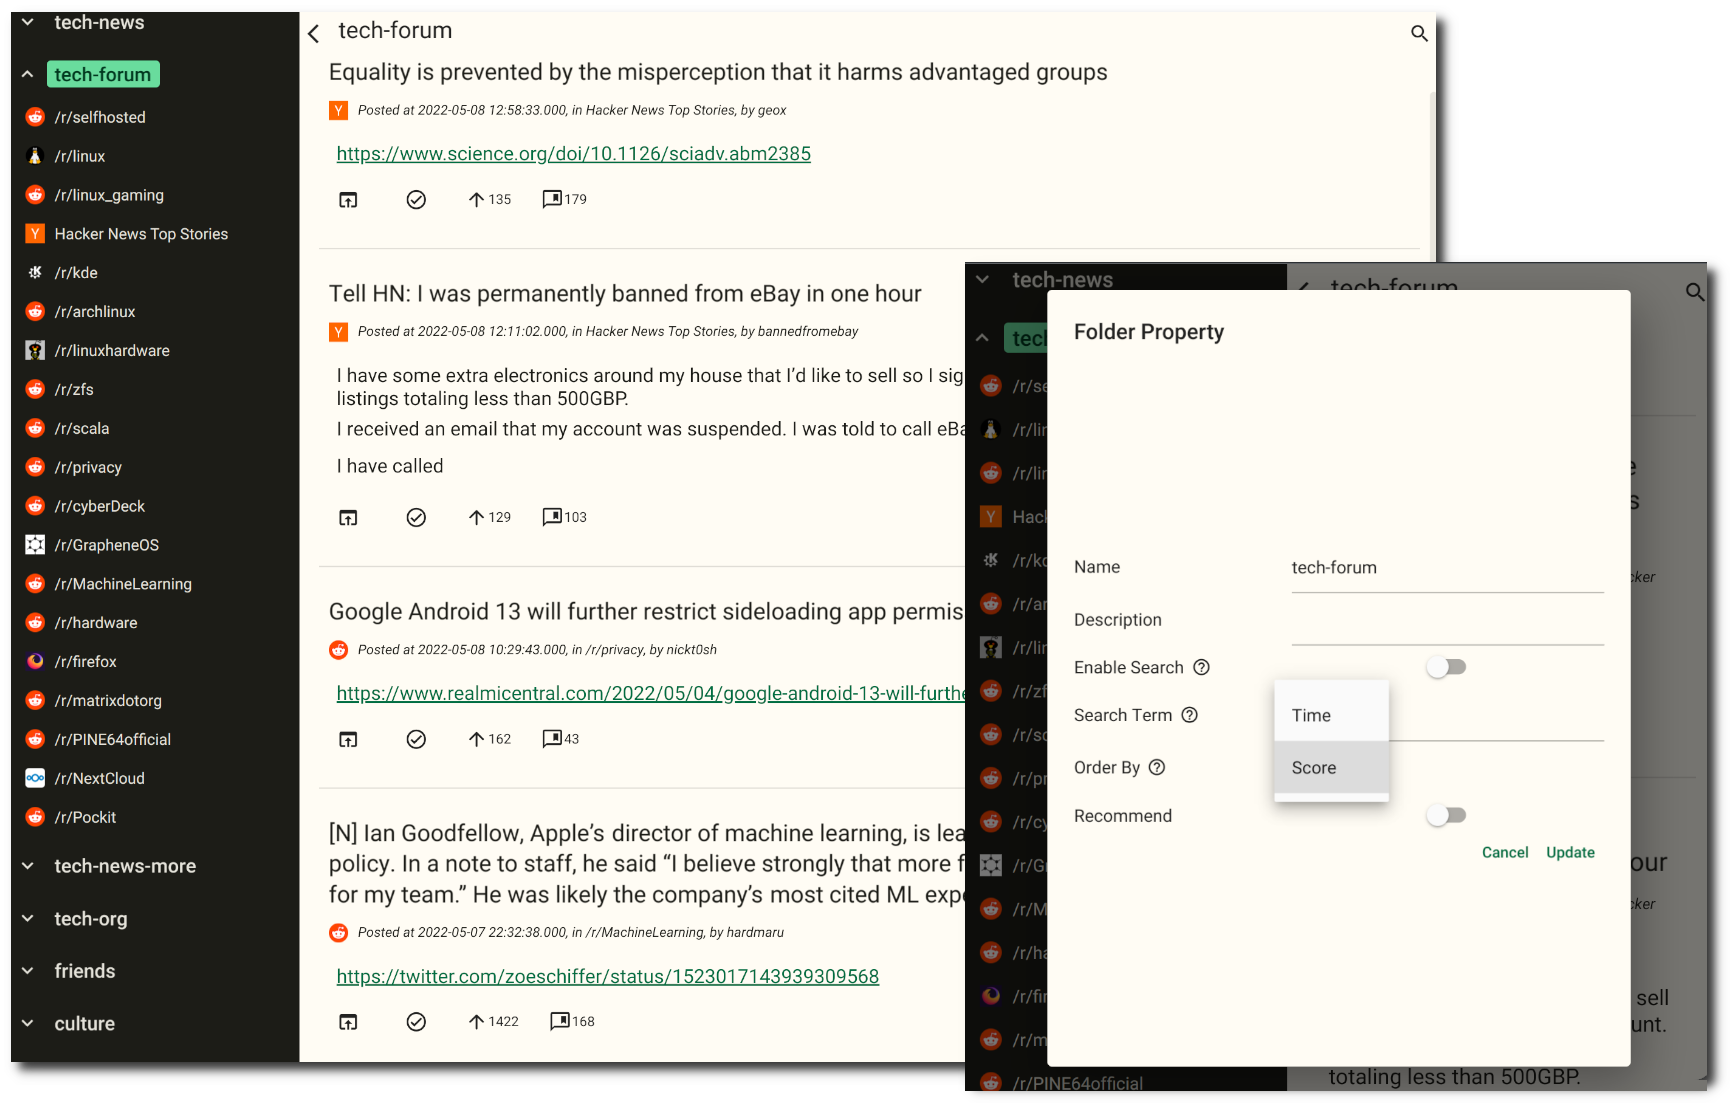Expand the friends folder
1730x1103 pixels.
pyautogui.click(x=28, y=971)
